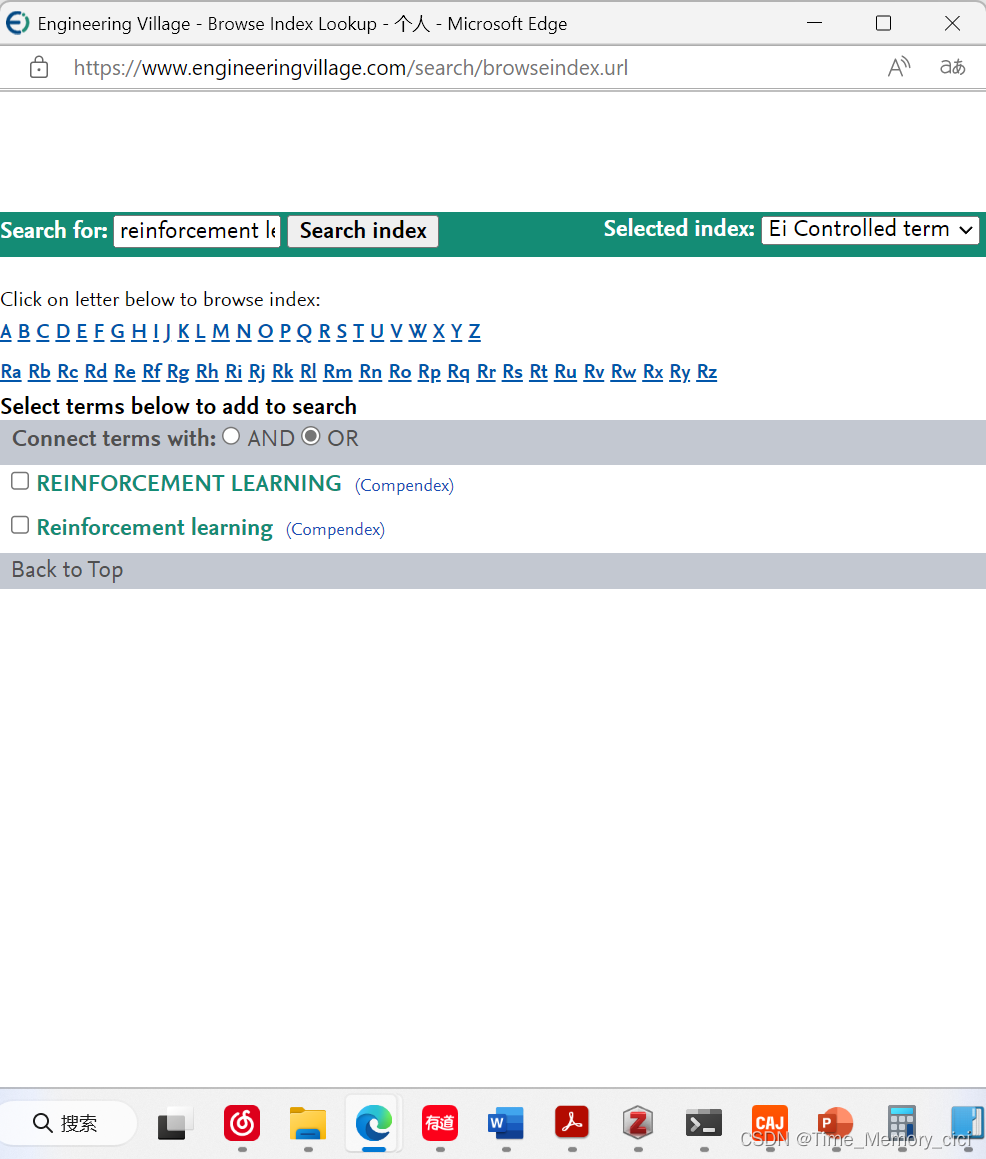Image resolution: width=986 pixels, height=1159 pixels.
Task: Click the REINFORCEMENT LEARNING term label
Action: (189, 483)
